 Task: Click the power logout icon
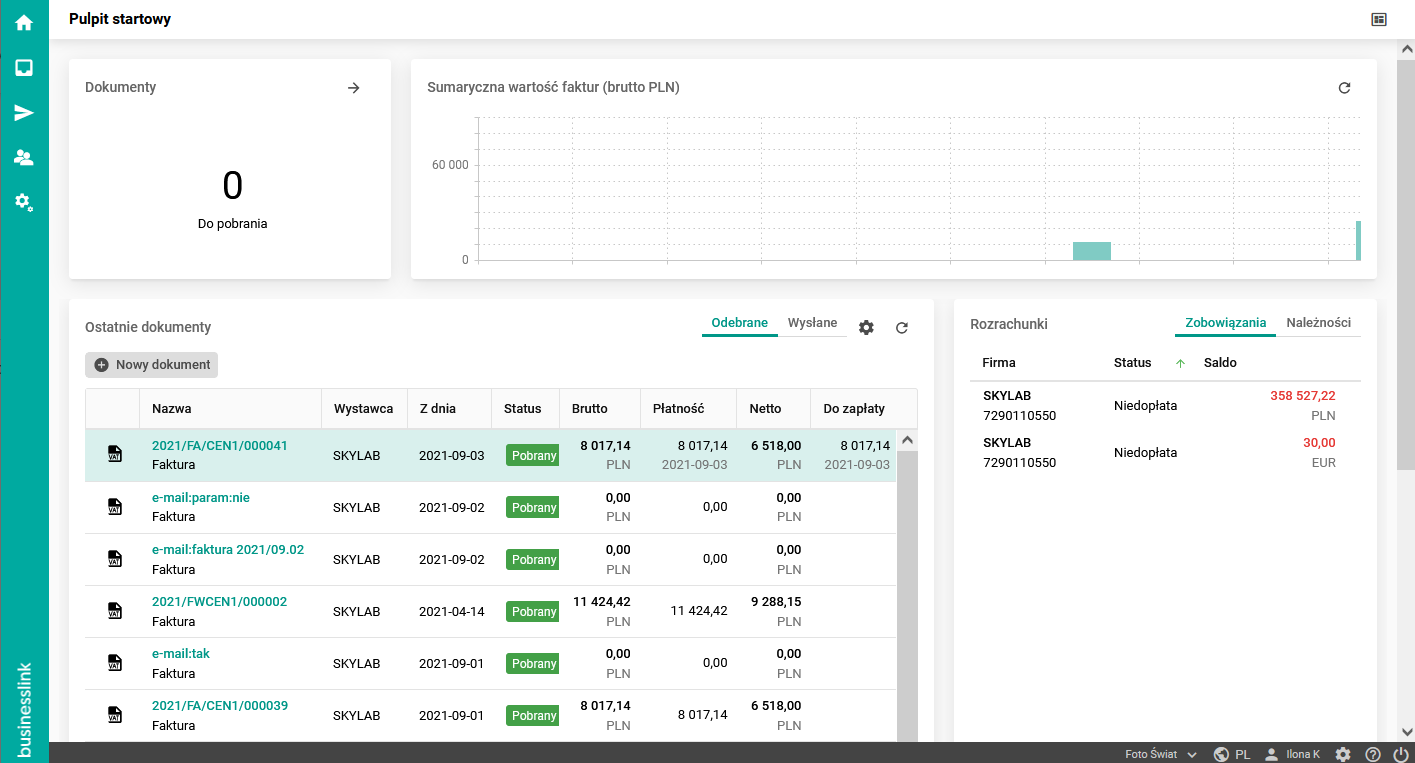(x=1400, y=754)
